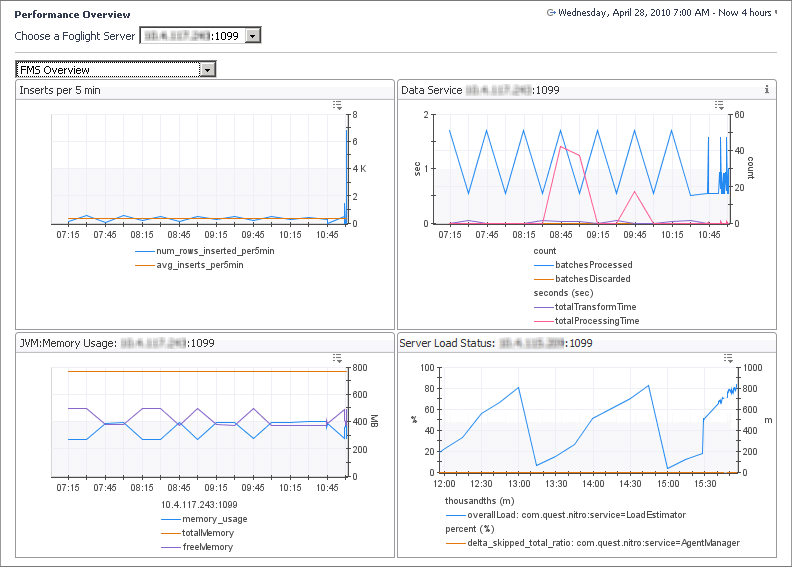Open Inserts per 5 min chart options icon
Image resolution: width=792 pixels, height=567 pixels.
(x=338, y=105)
